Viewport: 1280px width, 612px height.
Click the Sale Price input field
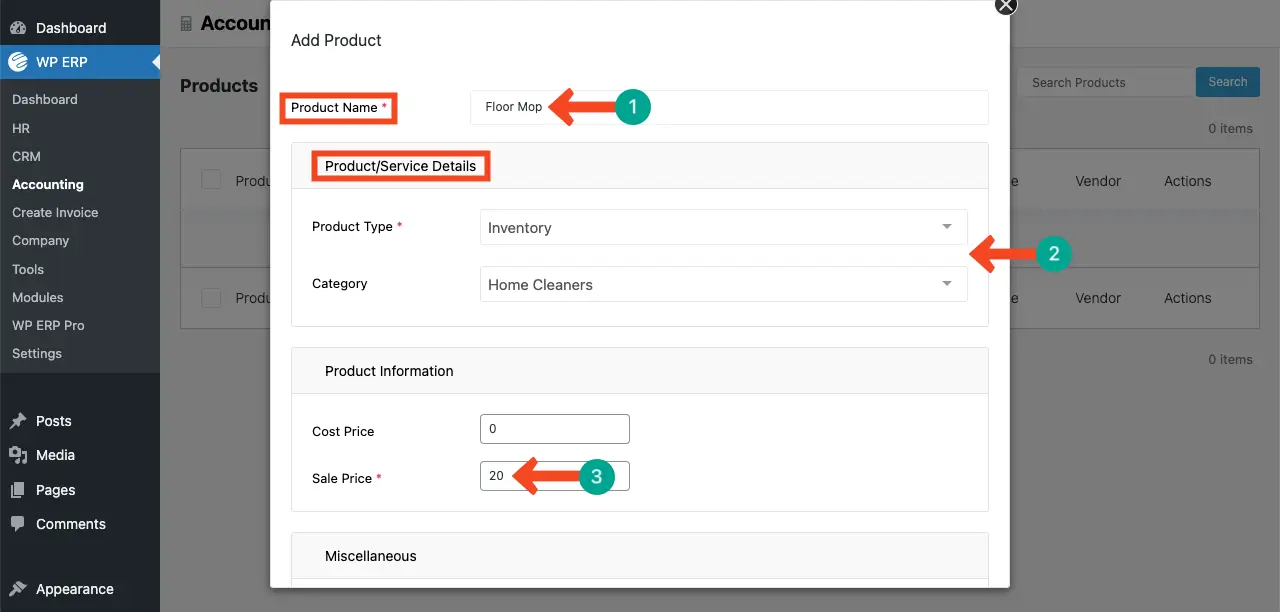[555, 476]
